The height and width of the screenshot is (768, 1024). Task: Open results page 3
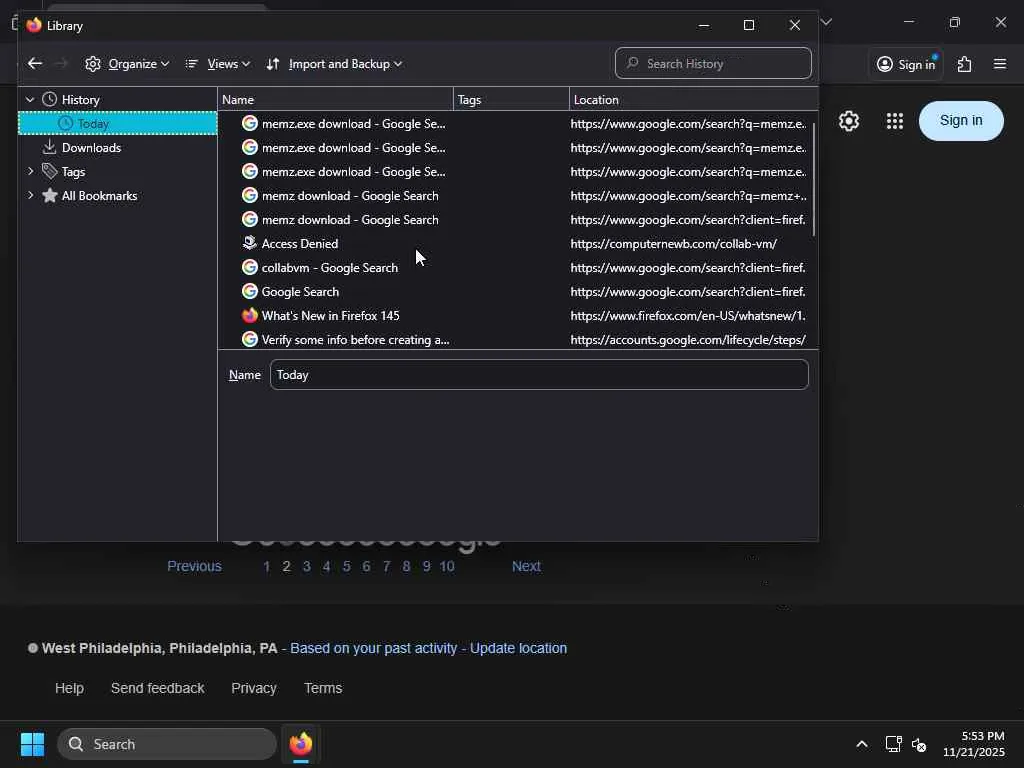pyautogui.click(x=306, y=567)
